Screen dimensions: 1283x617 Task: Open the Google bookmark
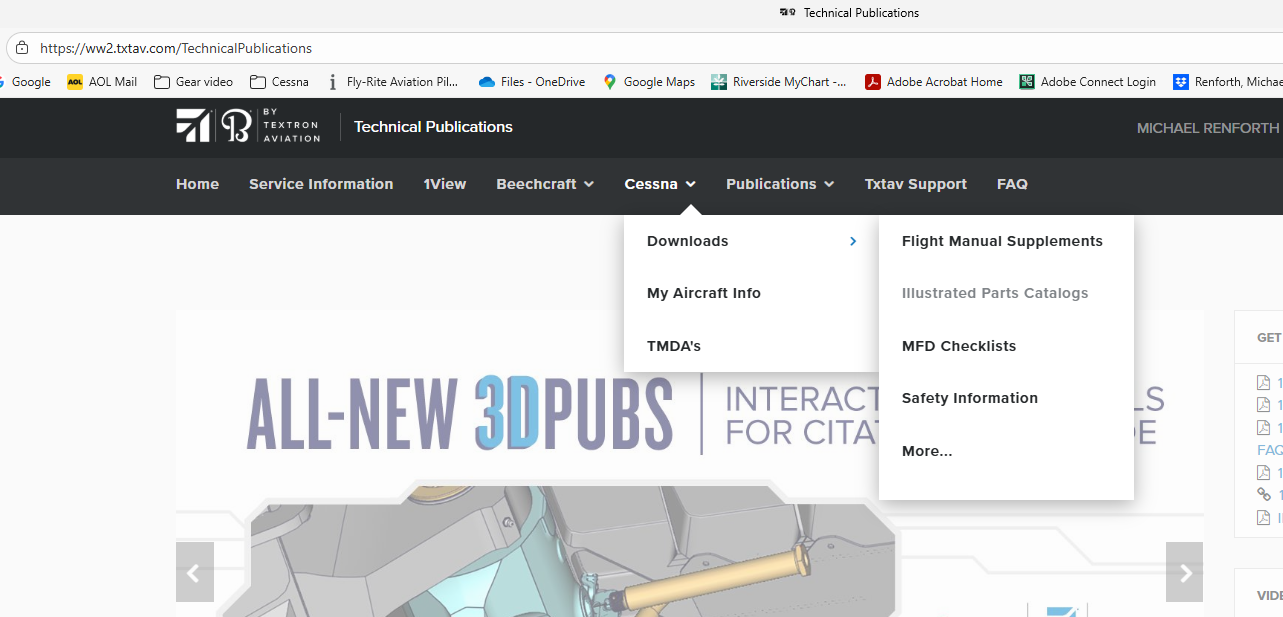[x=24, y=82]
